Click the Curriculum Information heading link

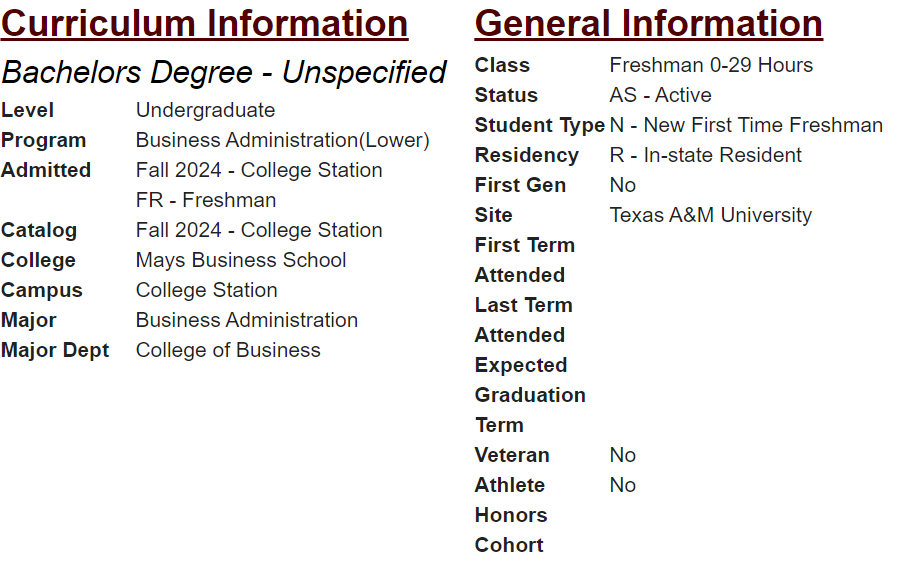205,24
